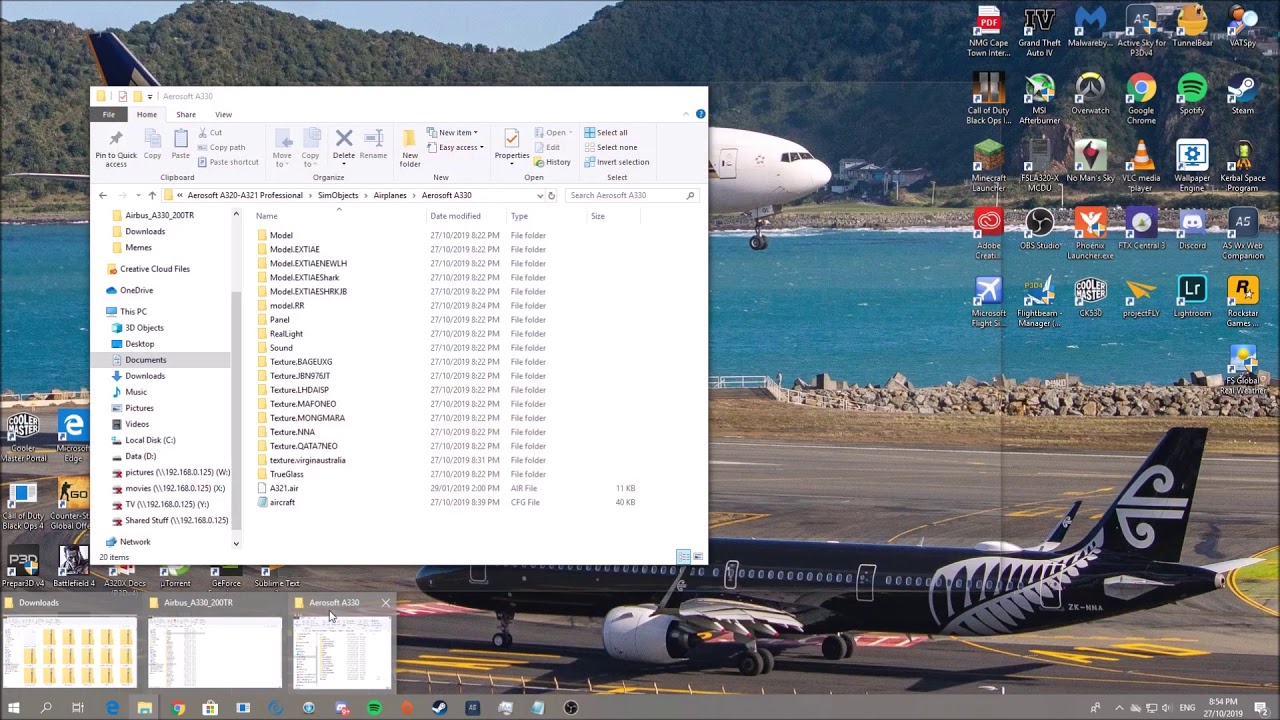Switch to the View ribbon tab
Viewport: 1280px width, 720px height.
(223, 114)
